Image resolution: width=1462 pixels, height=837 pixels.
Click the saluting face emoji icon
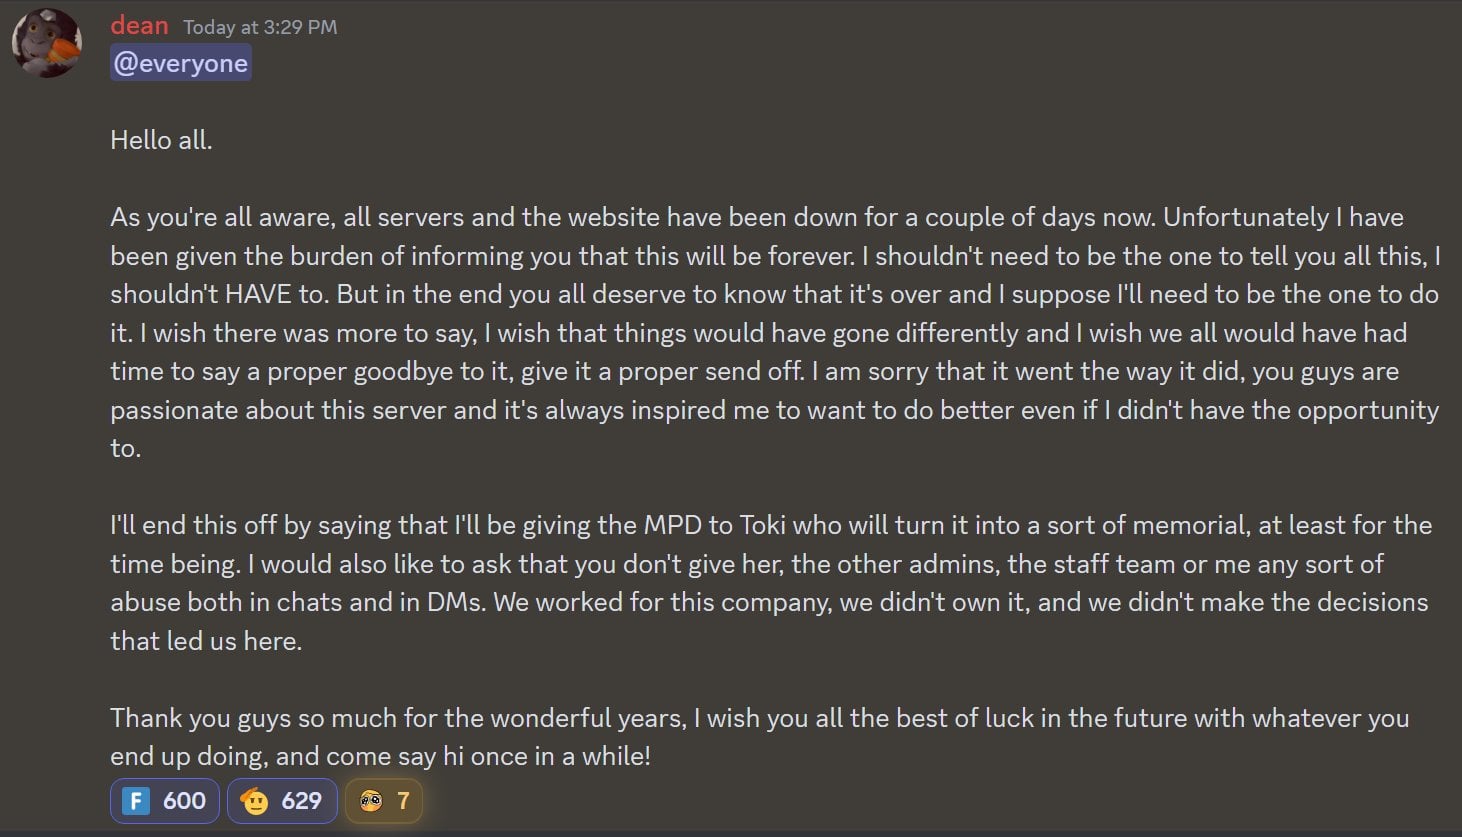[x=255, y=801]
